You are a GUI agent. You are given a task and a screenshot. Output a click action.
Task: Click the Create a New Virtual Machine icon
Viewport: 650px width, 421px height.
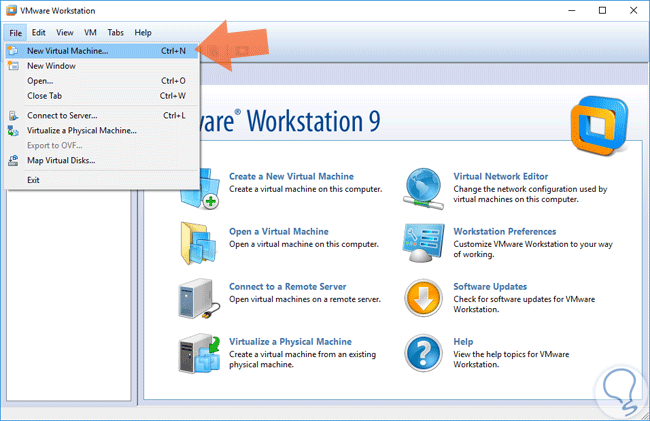(200, 189)
